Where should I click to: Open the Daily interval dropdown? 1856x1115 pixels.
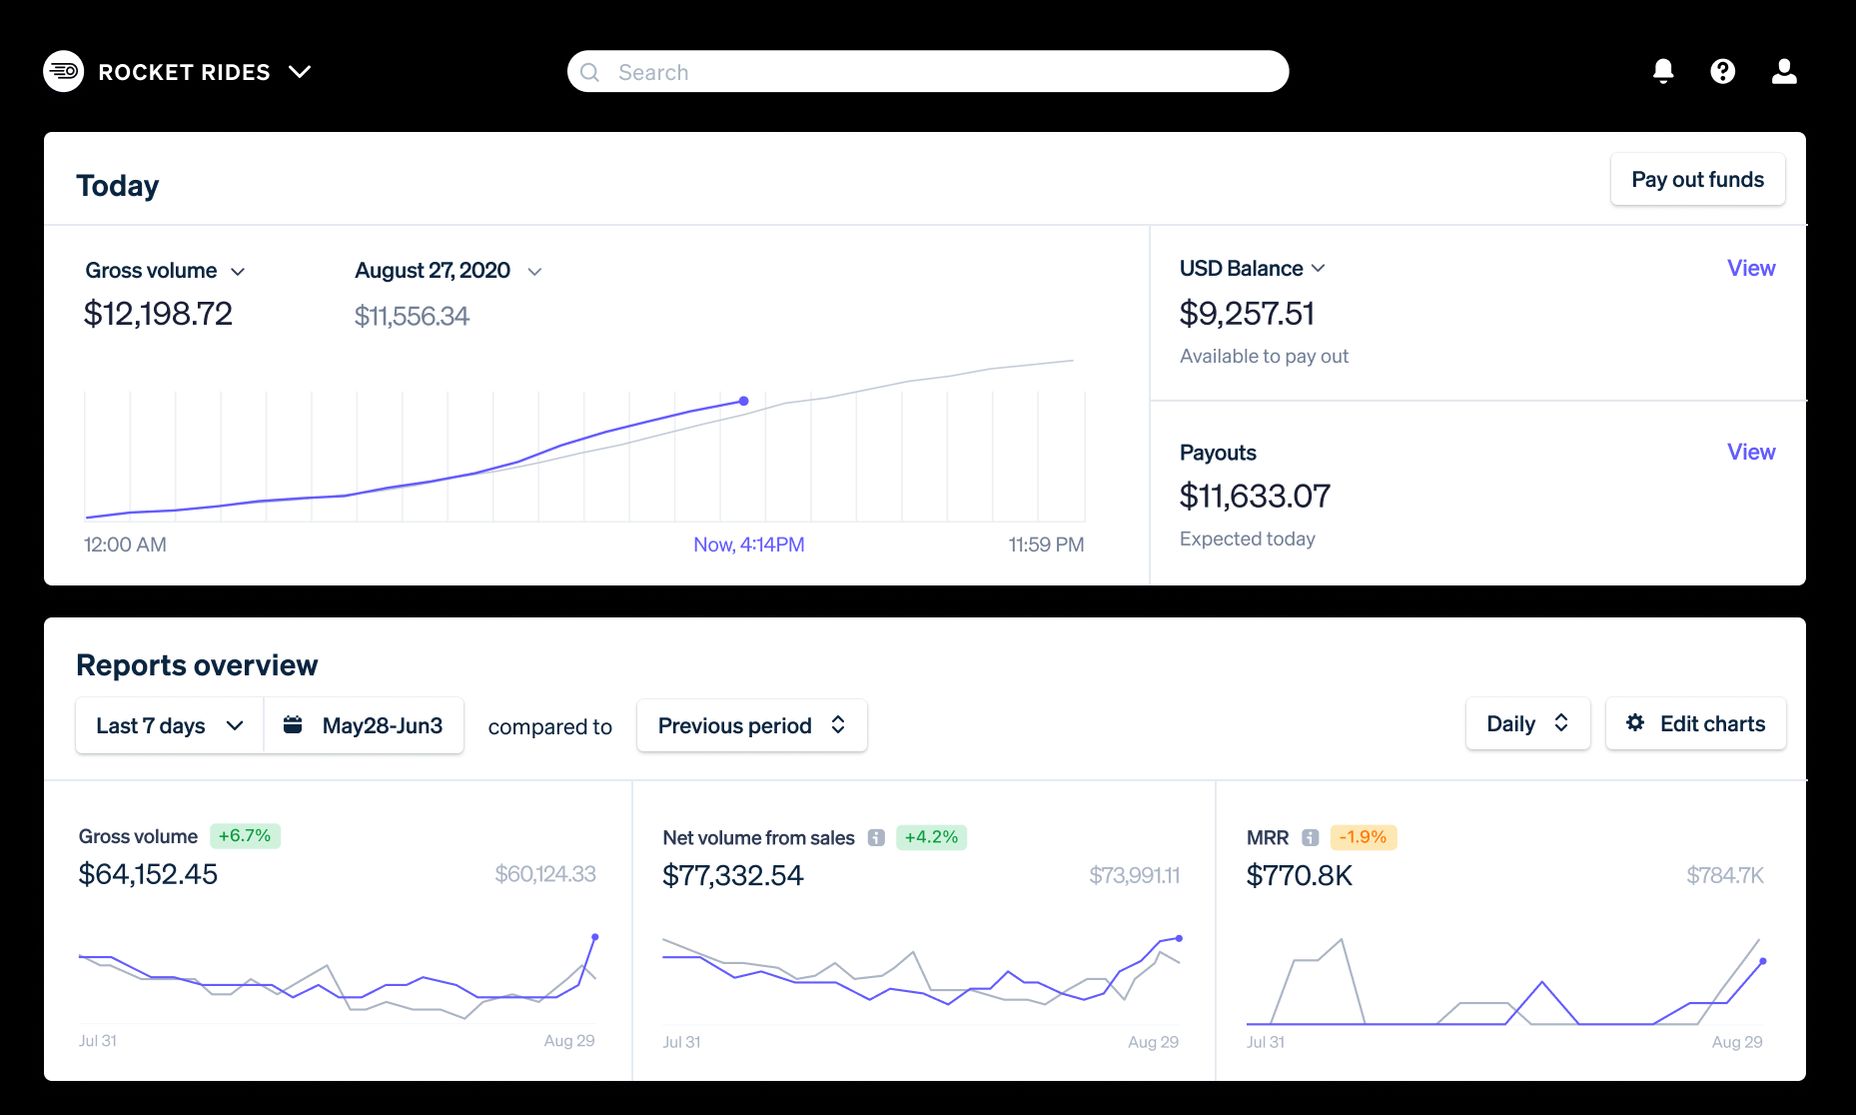coord(1527,723)
